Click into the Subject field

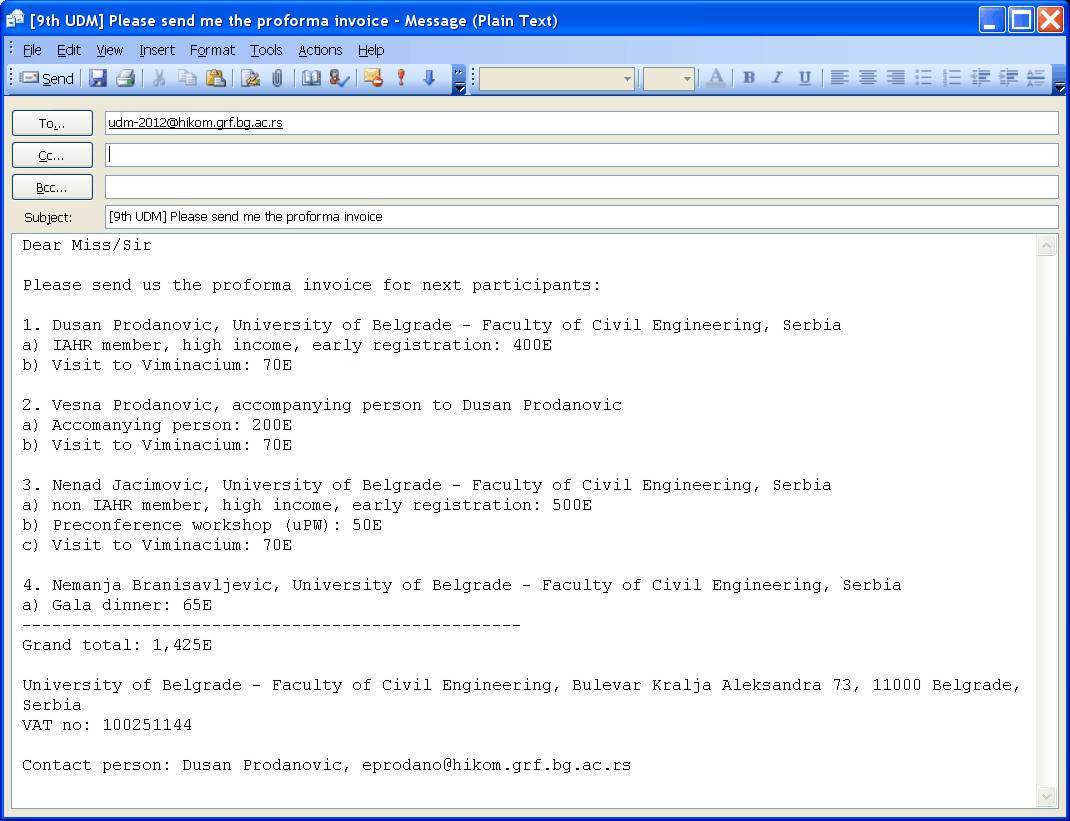coord(580,217)
